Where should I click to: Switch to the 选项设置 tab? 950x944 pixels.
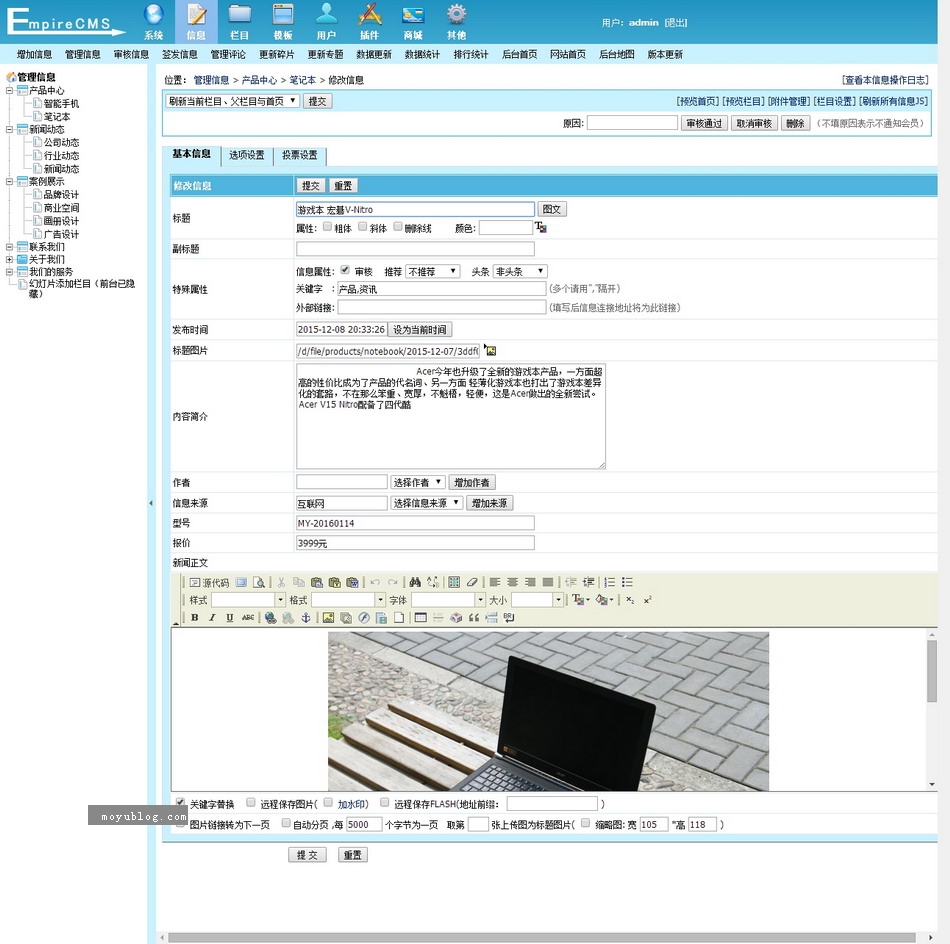[247, 156]
